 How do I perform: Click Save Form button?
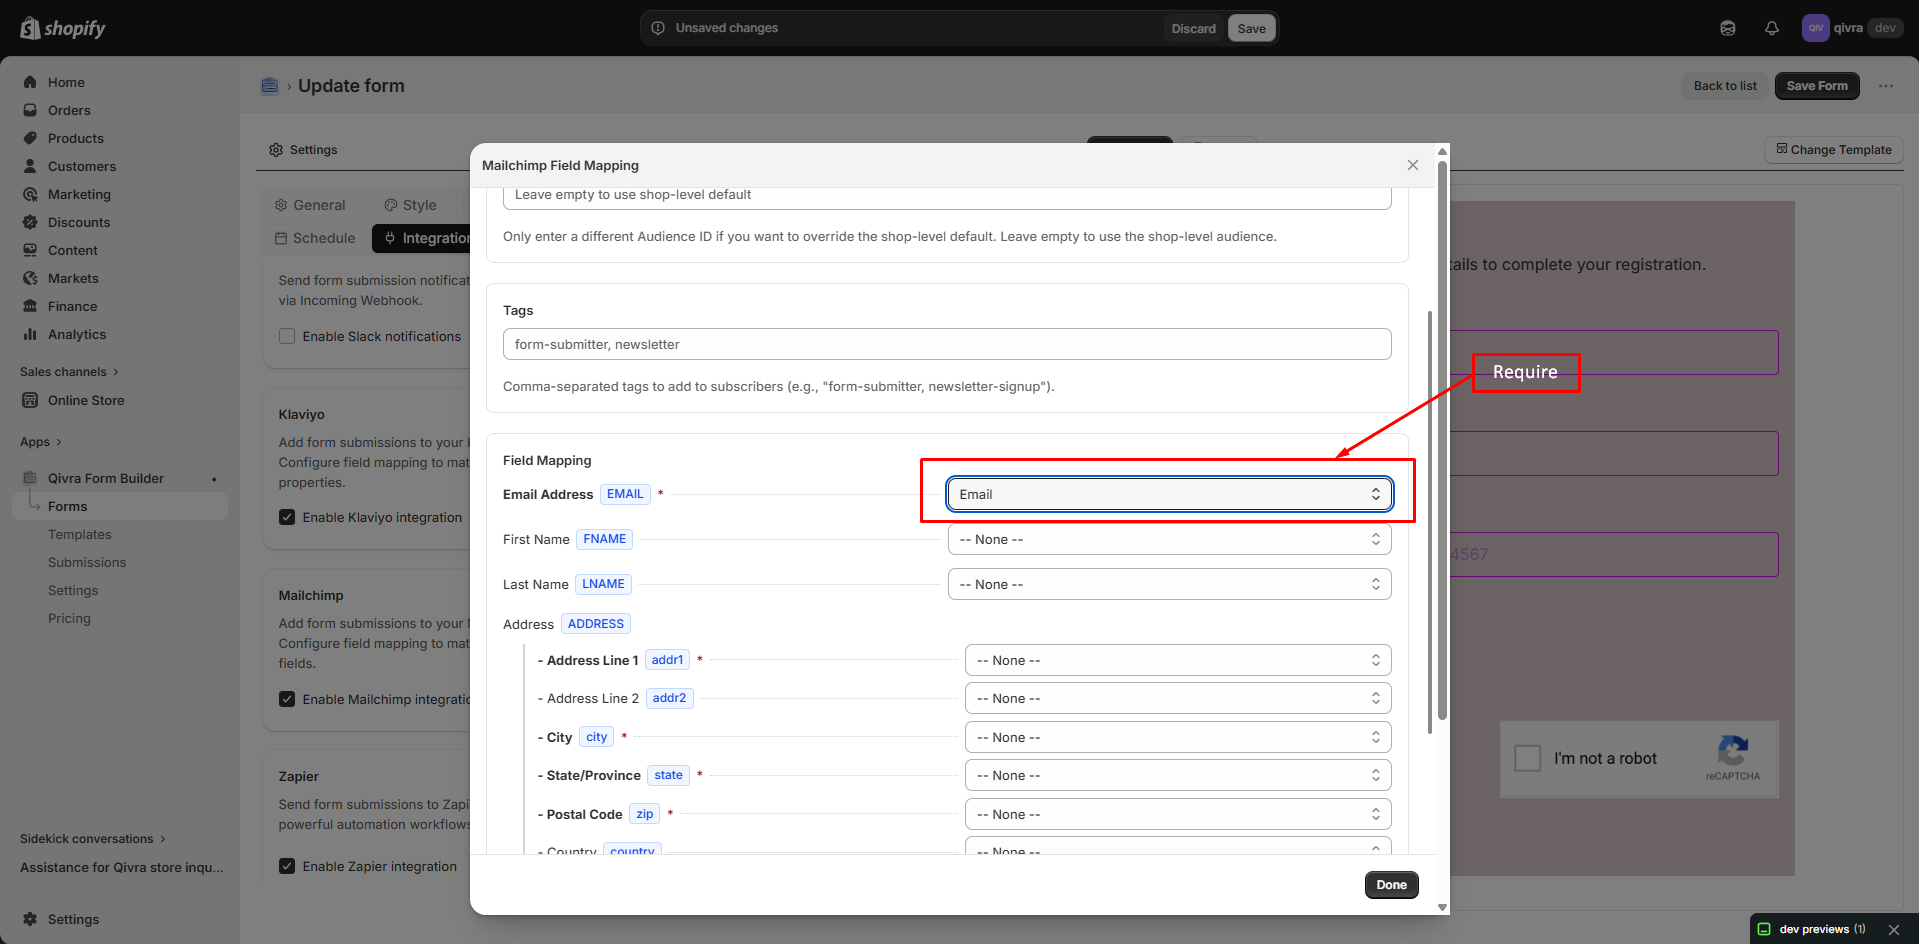1817,86
